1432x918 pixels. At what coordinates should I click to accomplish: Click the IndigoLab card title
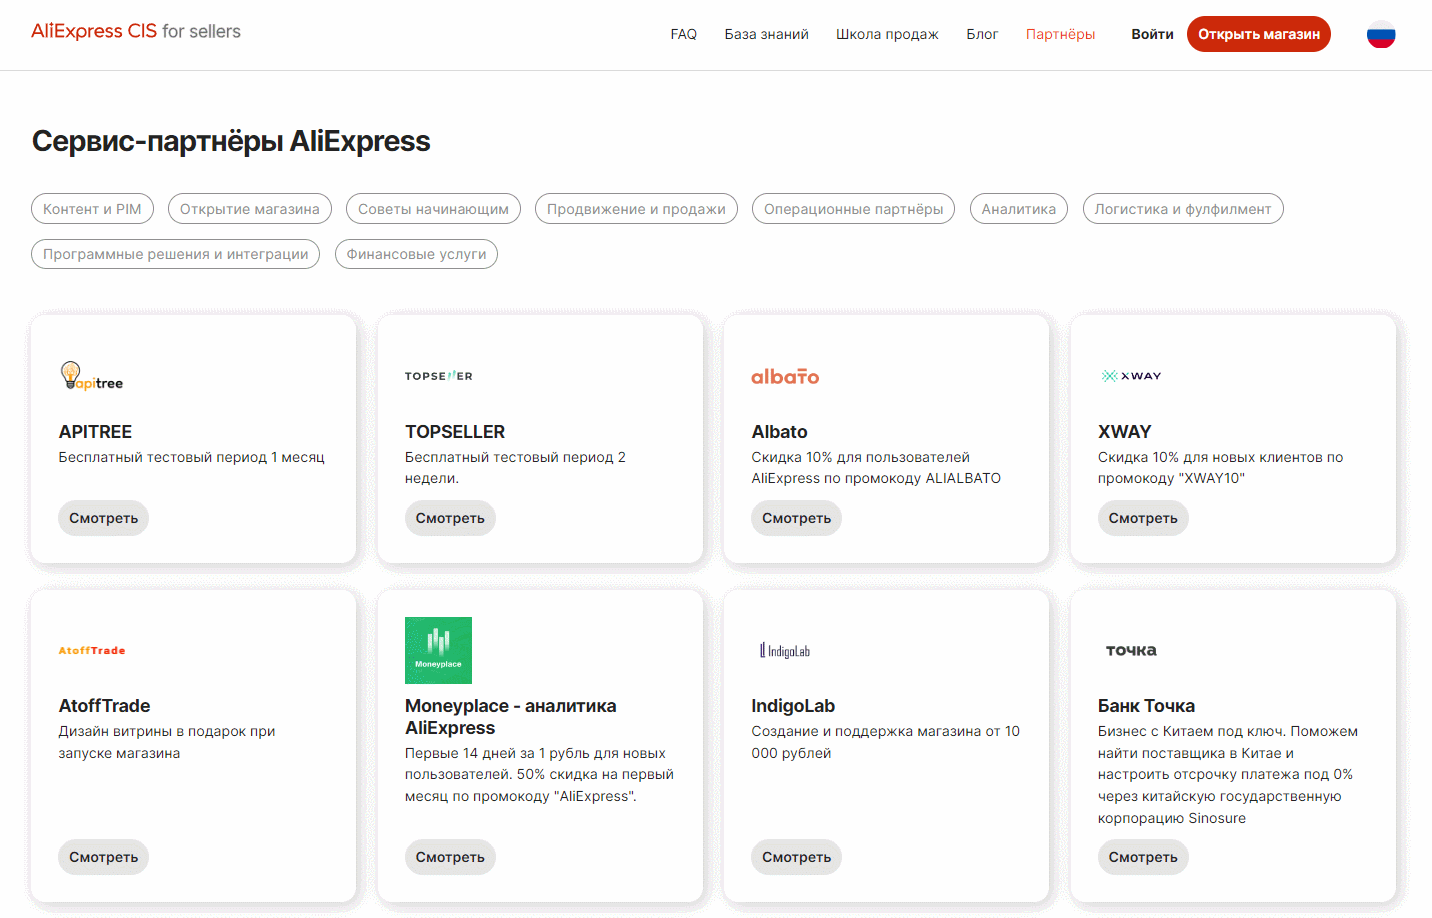793,706
